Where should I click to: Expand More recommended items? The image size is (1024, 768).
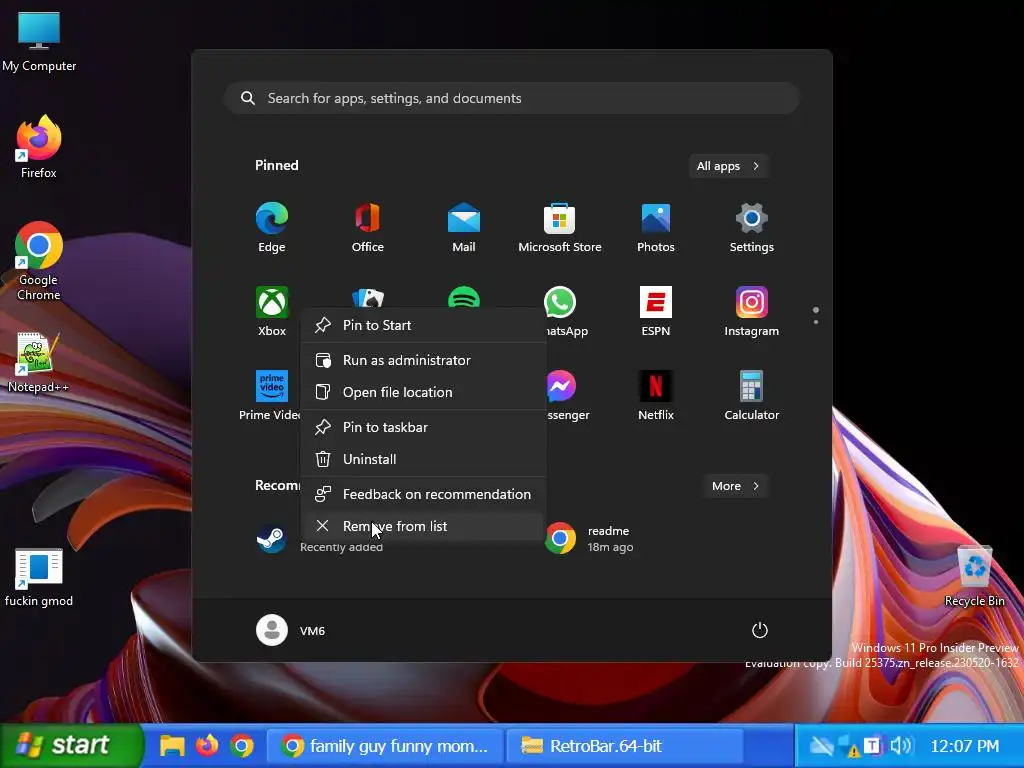coord(735,486)
